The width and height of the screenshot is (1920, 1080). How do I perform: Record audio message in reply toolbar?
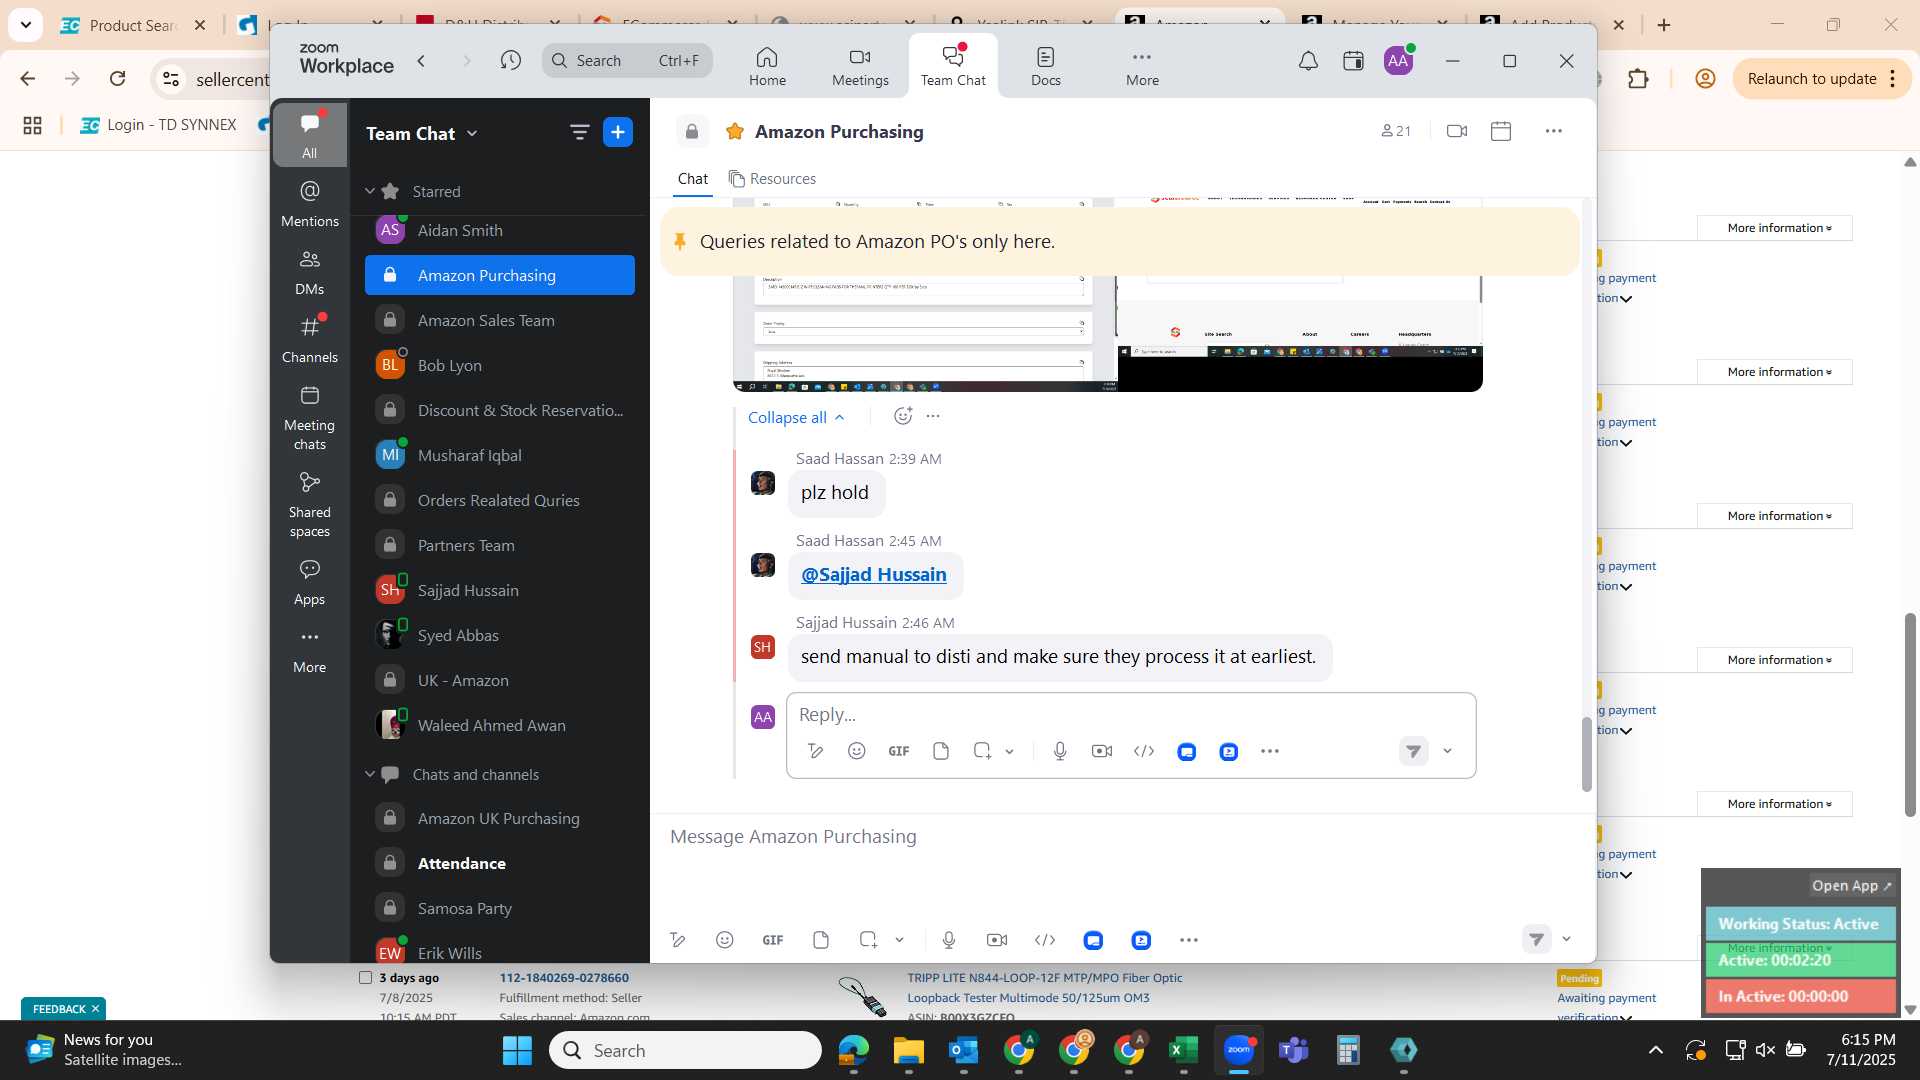tap(1060, 751)
